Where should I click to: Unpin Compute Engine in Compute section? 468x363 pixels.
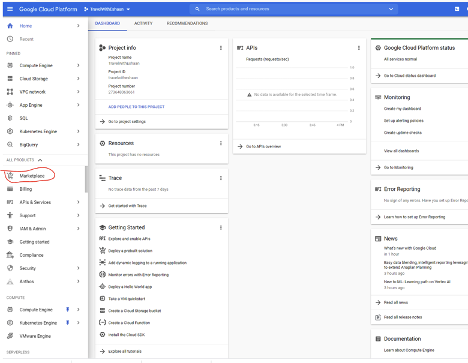(68, 310)
